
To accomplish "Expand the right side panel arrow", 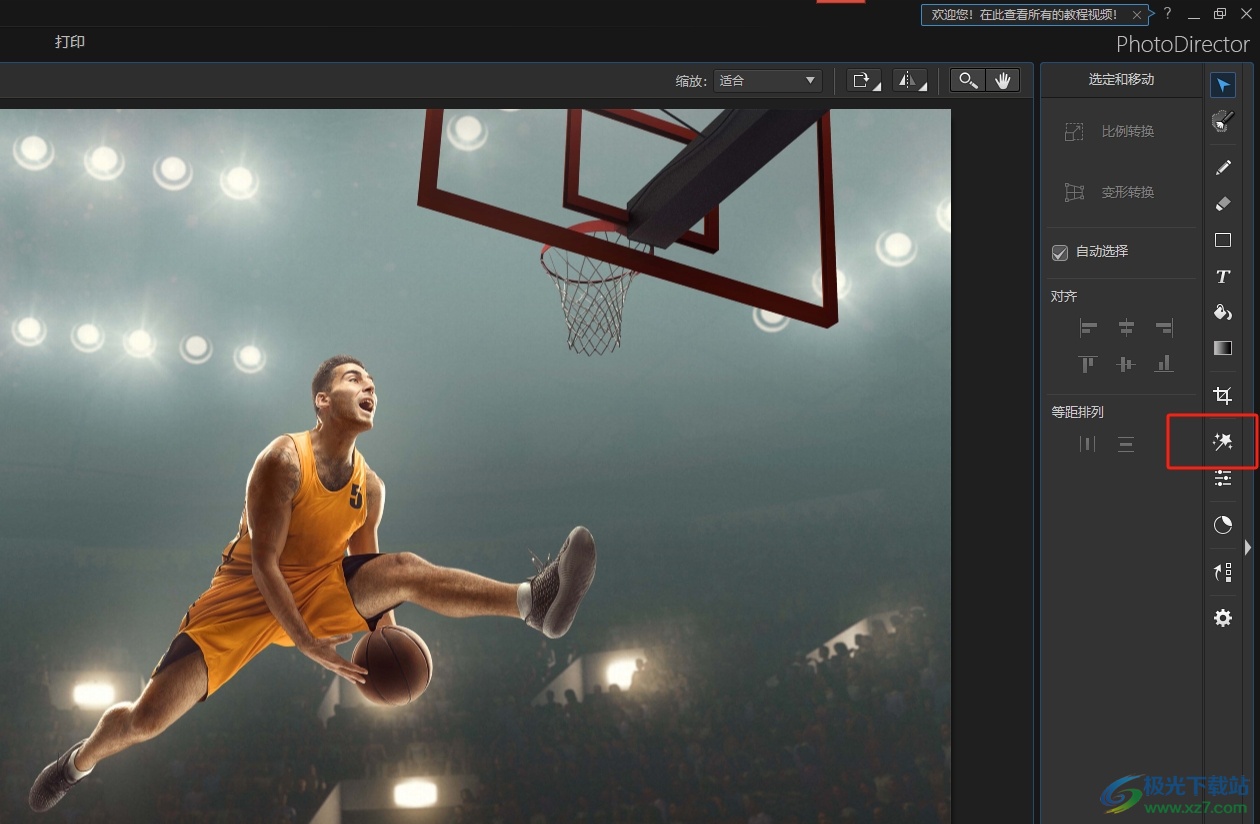I will pos(1247,547).
